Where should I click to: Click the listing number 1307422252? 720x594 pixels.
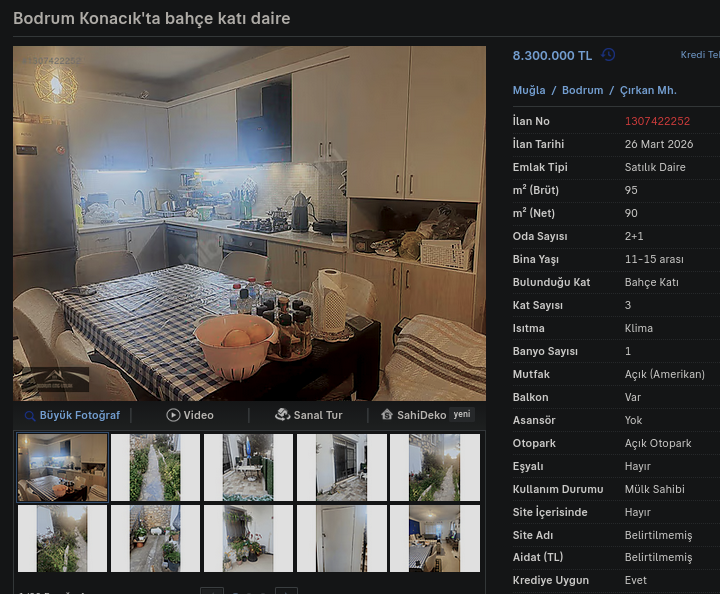pyautogui.click(x=657, y=121)
